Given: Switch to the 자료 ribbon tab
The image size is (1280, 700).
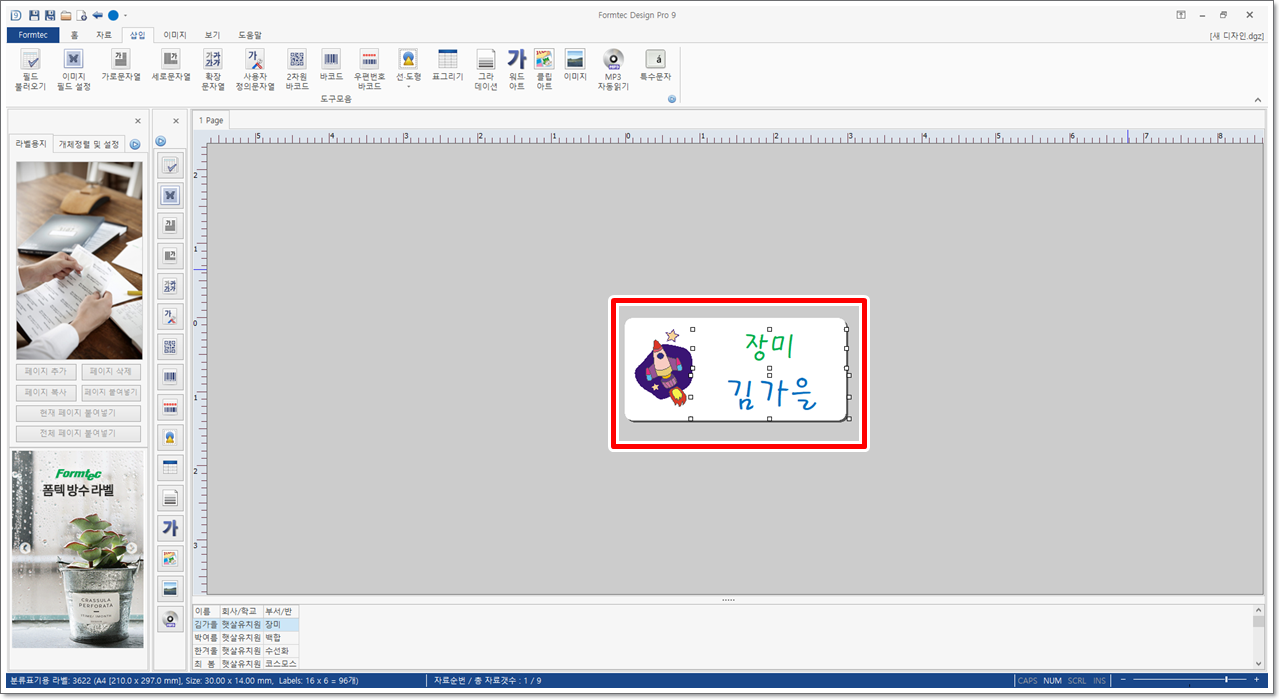Looking at the screenshot, I should click(x=104, y=35).
